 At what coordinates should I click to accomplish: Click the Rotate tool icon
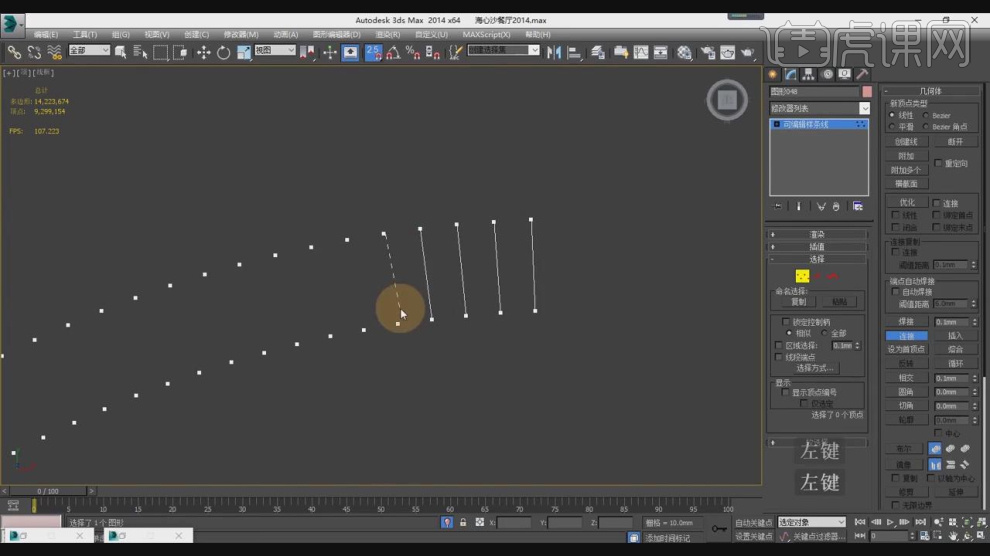point(223,52)
